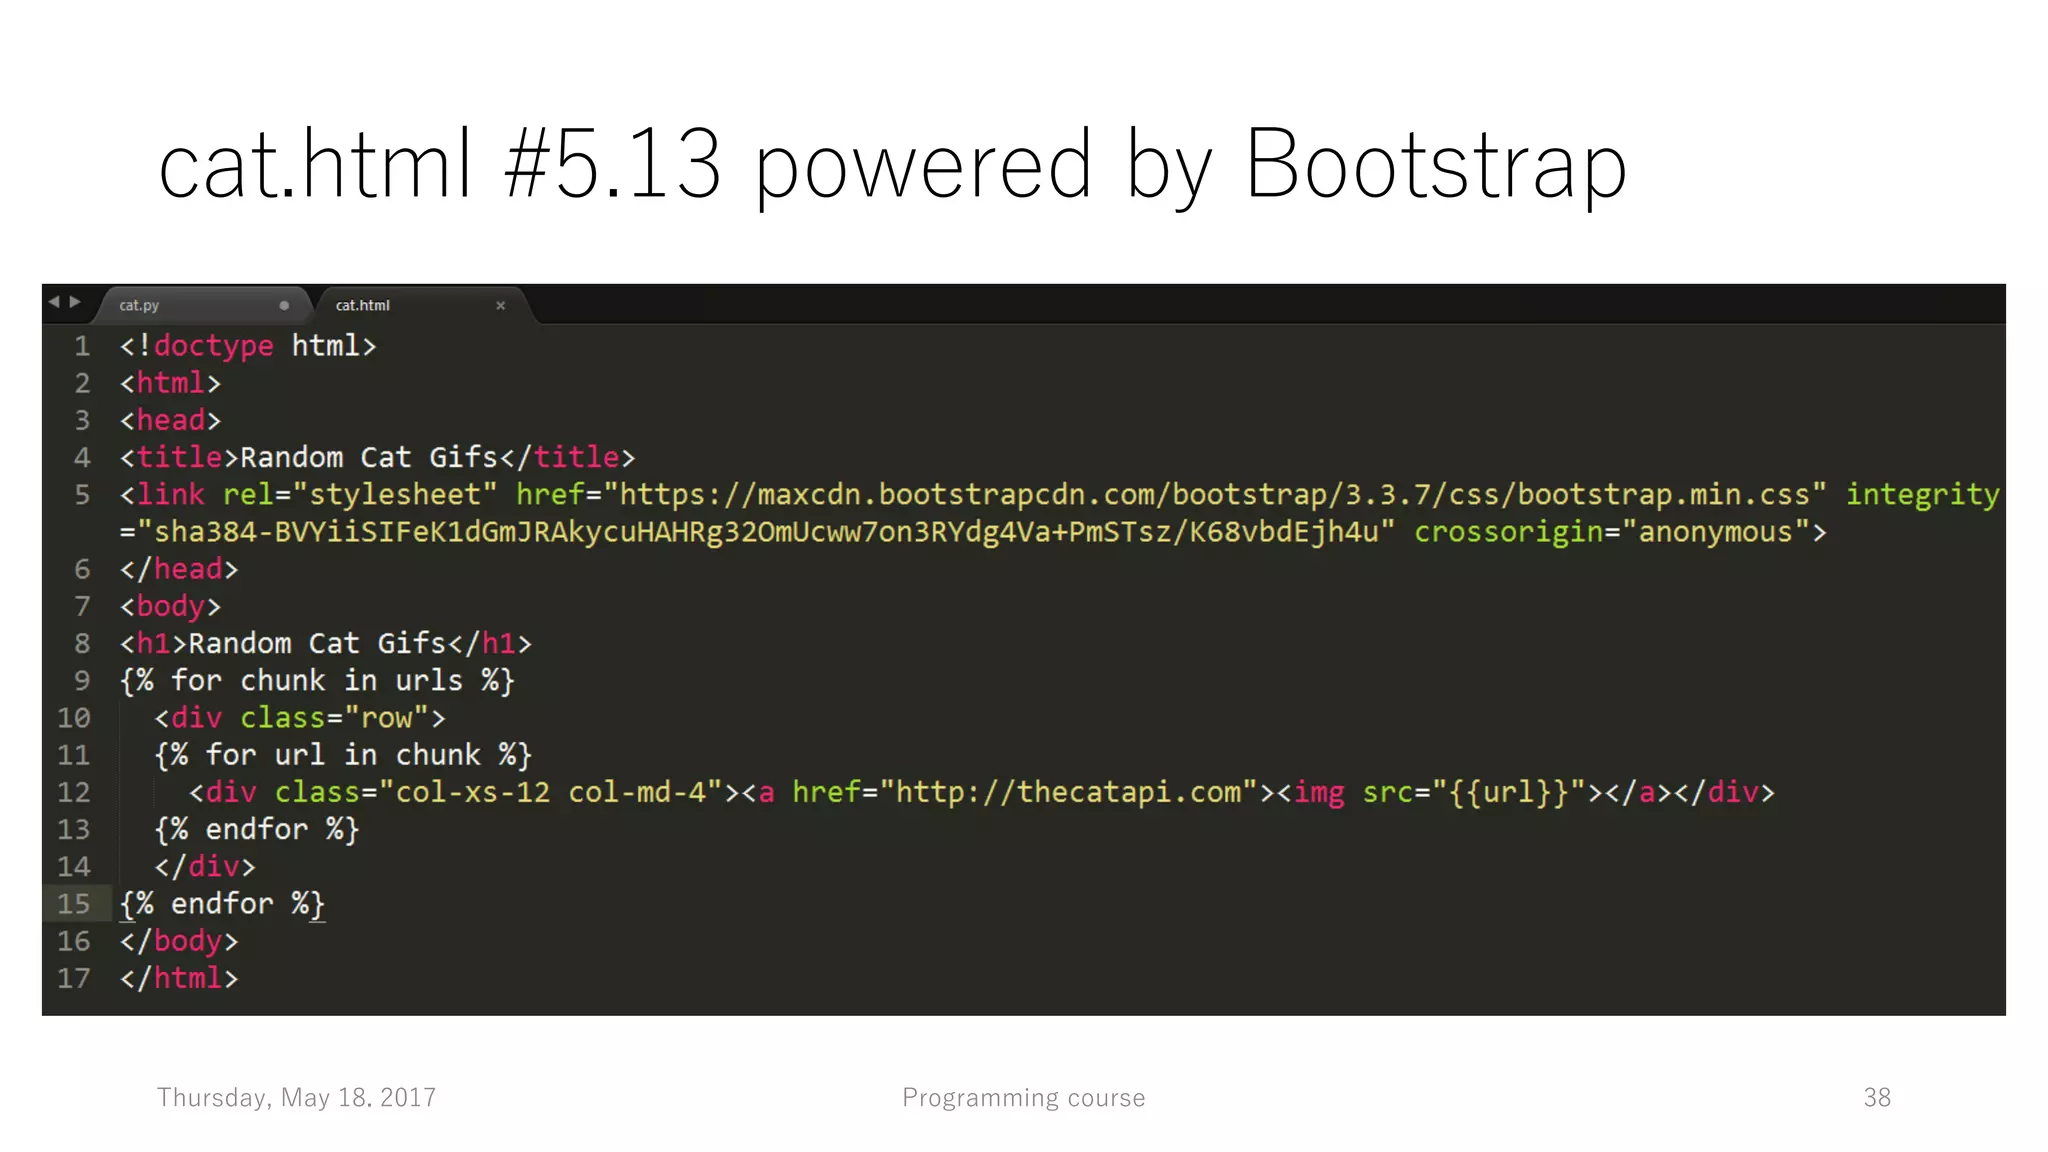This screenshot has height=1152, width=2048.
Task: Click the 'Thursday, May 18. 2017' footer date
Action: click(296, 1098)
